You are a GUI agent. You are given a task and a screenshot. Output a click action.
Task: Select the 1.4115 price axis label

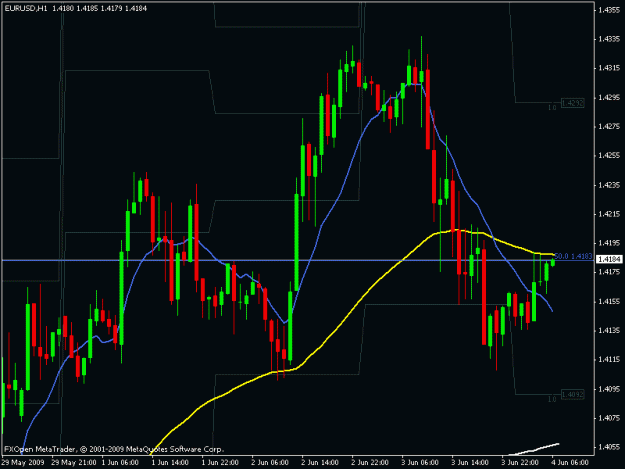609,360
